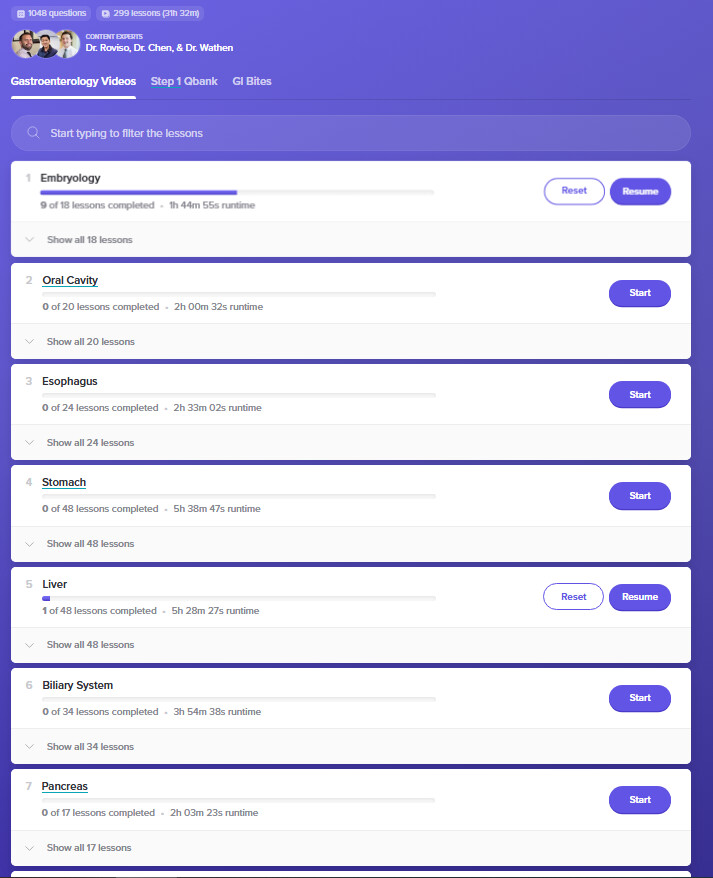The image size is (713, 878).
Task: Click the Biliary System expand chevron
Action: [x=29, y=747]
